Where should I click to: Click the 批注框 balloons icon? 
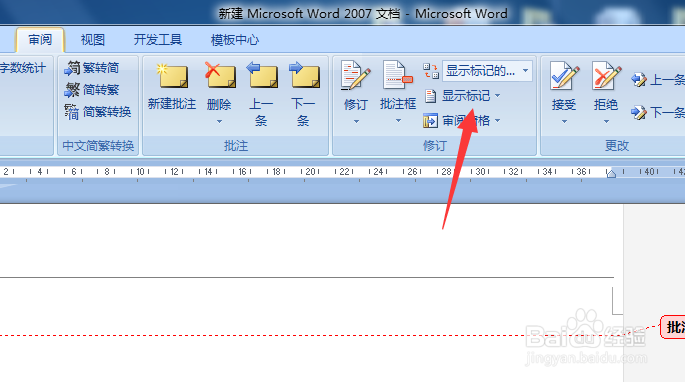click(x=398, y=75)
